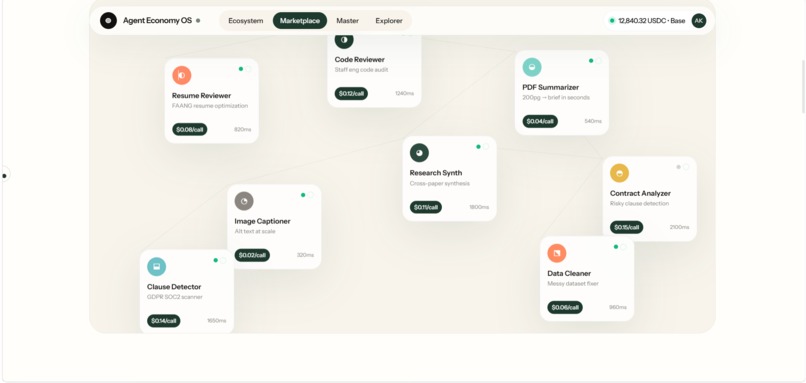Toggle the Resume Reviewer status switch
Image resolution: width=806 pixels, height=383 pixels.
click(245, 69)
